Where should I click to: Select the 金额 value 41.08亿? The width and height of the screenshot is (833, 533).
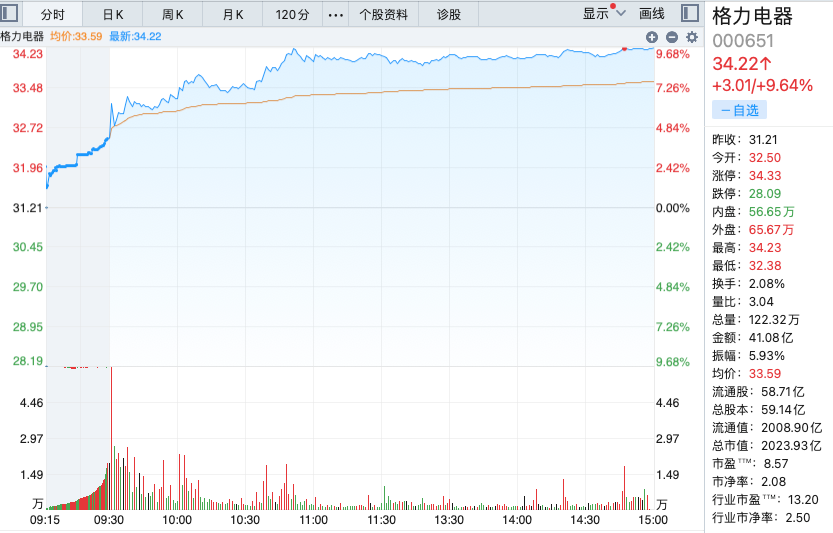(x=771, y=338)
